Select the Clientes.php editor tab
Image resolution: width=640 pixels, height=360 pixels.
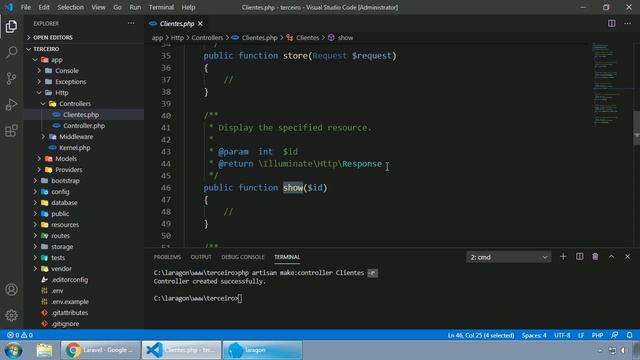tap(176, 24)
